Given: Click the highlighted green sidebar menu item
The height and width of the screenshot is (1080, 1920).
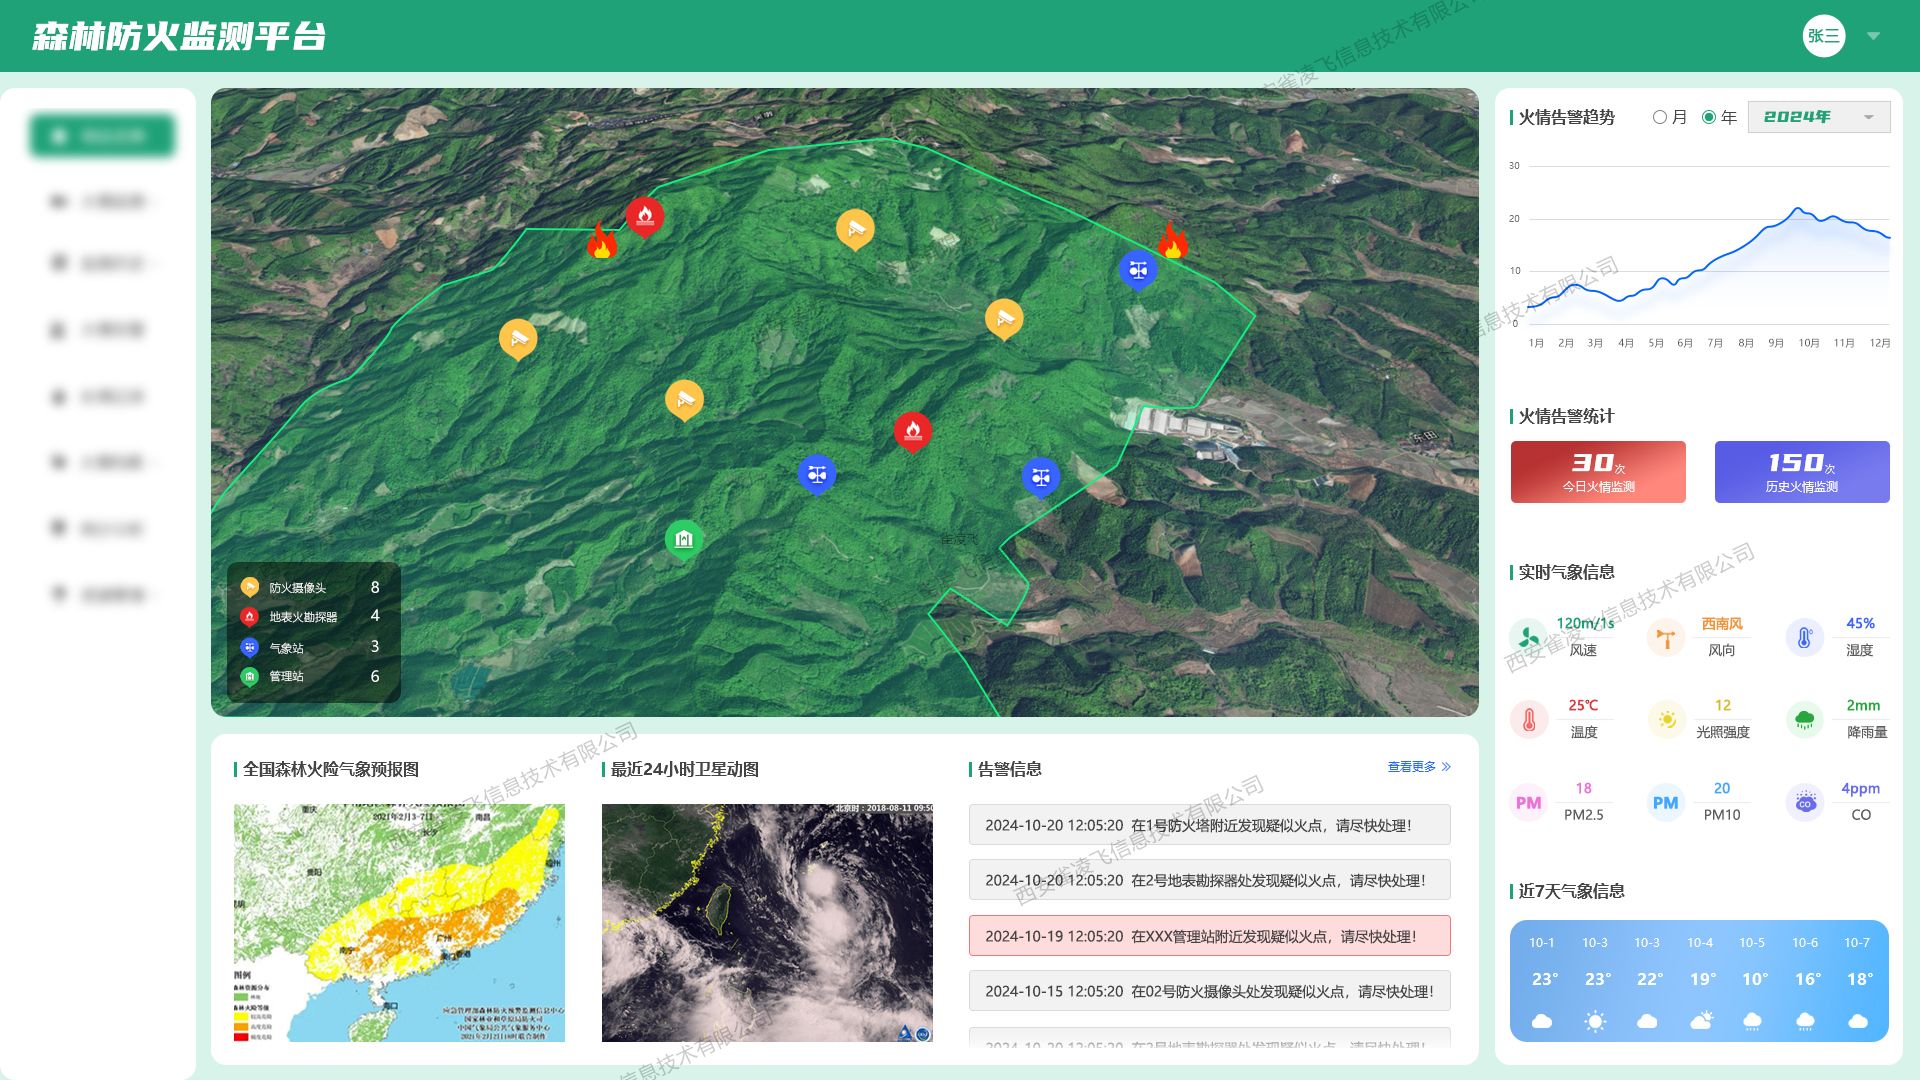Looking at the screenshot, I should [102, 136].
